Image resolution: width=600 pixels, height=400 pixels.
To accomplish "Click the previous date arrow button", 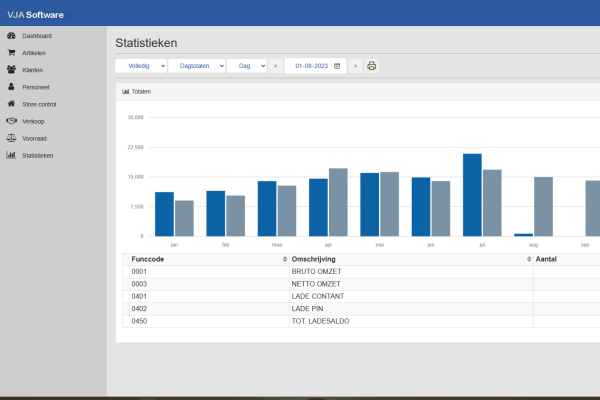I will pyautogui.click(x=275, y=66).
